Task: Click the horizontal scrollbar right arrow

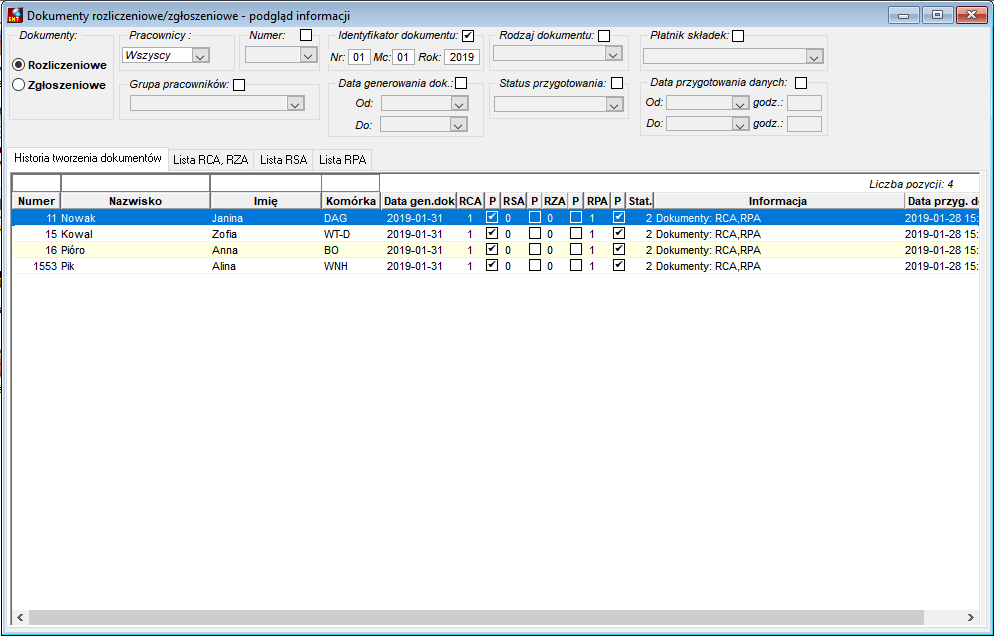Action: [x=970, y=617]
